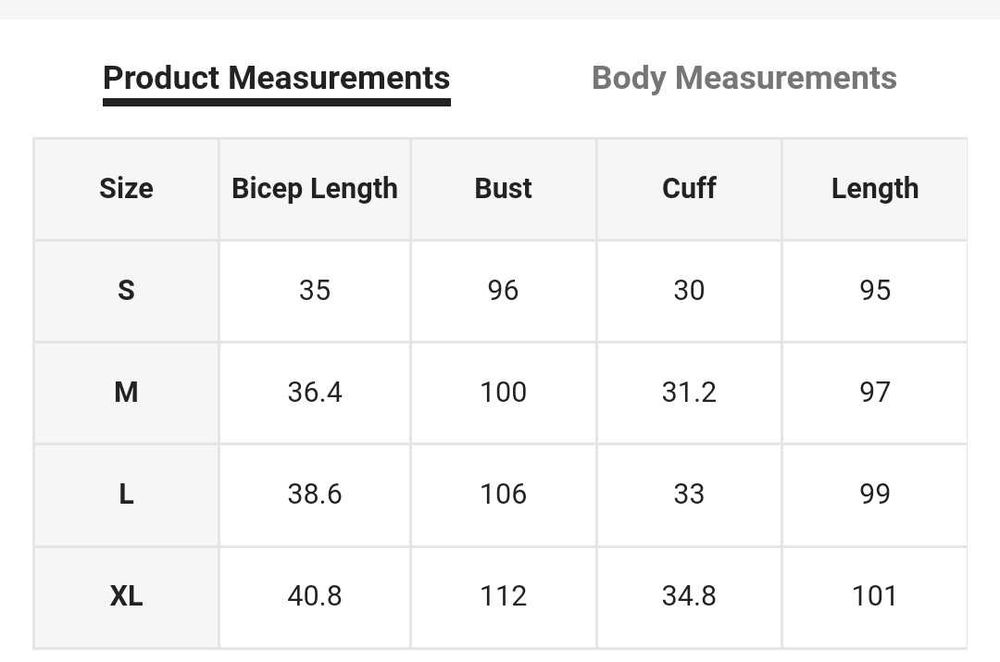Select the L size row label
The height and width of the screenshot is (662, 1000).
coord(126,494)
